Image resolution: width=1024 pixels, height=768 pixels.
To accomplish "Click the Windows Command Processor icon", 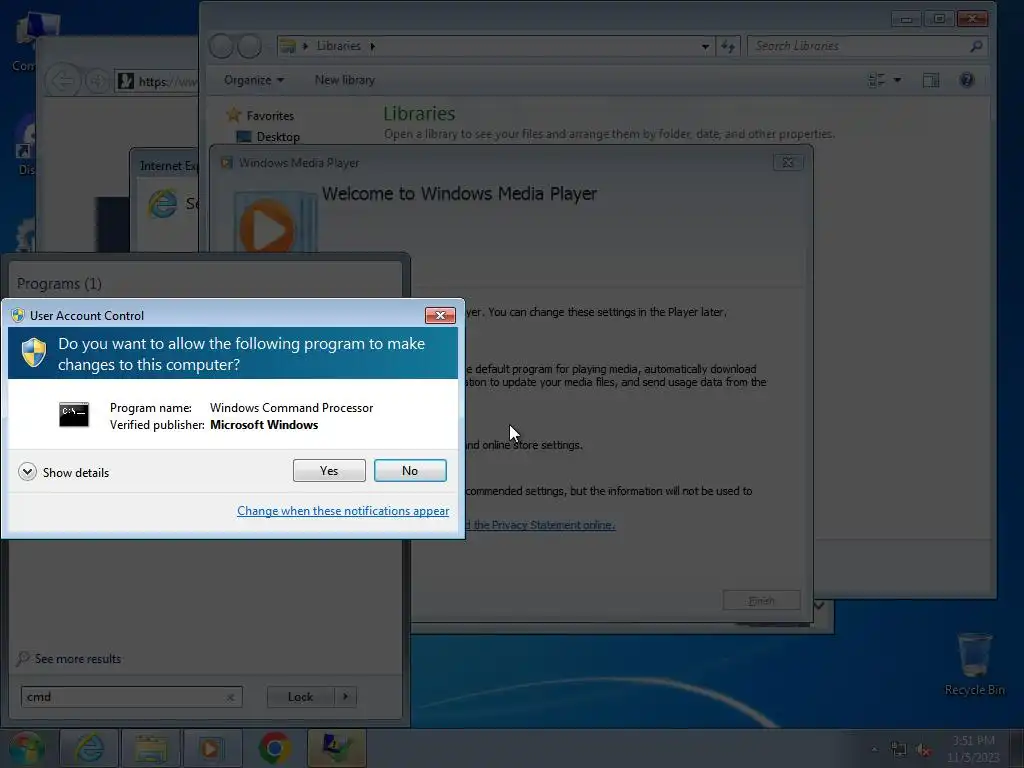I will pos(74,415).
